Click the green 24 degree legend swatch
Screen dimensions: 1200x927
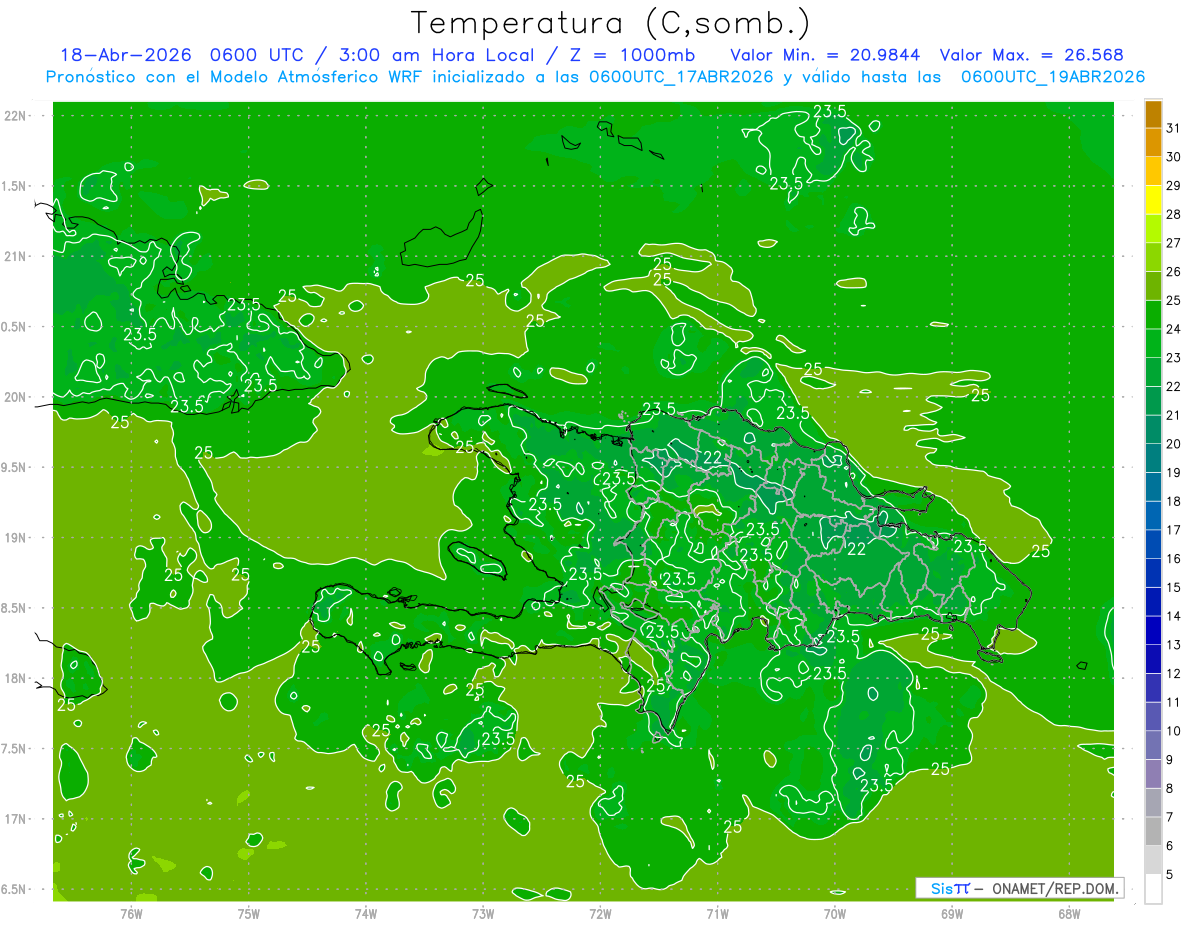tap(1153, 315)
